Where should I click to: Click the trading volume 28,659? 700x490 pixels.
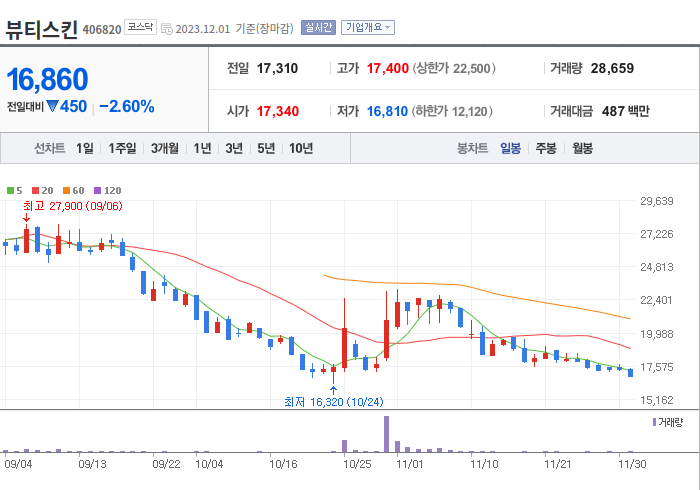click(x=612, y=68)
